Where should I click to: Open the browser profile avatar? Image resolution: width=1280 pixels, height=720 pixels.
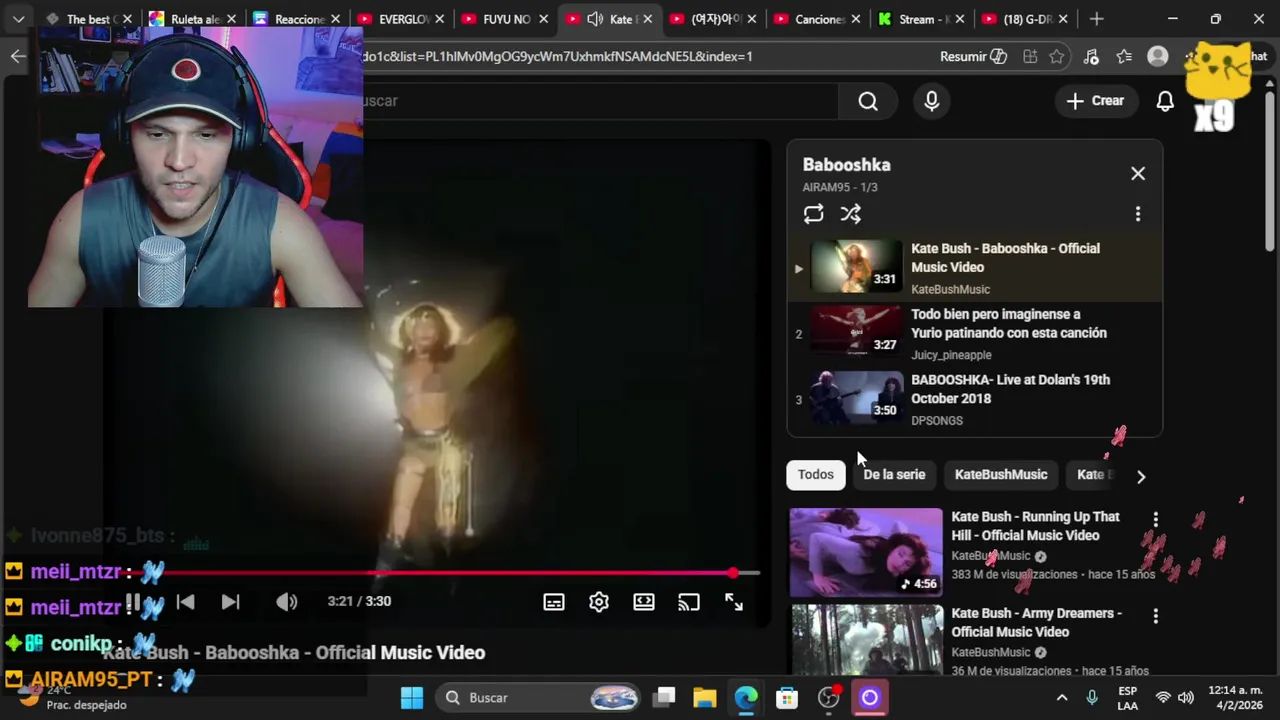[1158, 57]
